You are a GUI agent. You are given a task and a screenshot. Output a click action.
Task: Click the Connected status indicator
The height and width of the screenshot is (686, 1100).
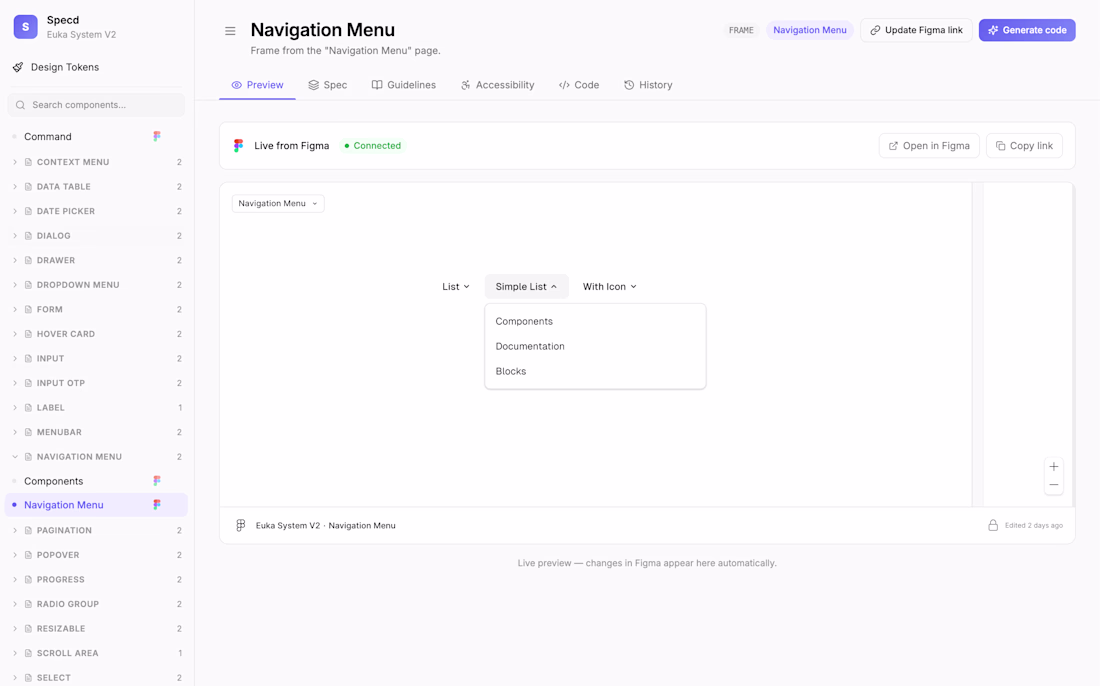coord(372,146)
